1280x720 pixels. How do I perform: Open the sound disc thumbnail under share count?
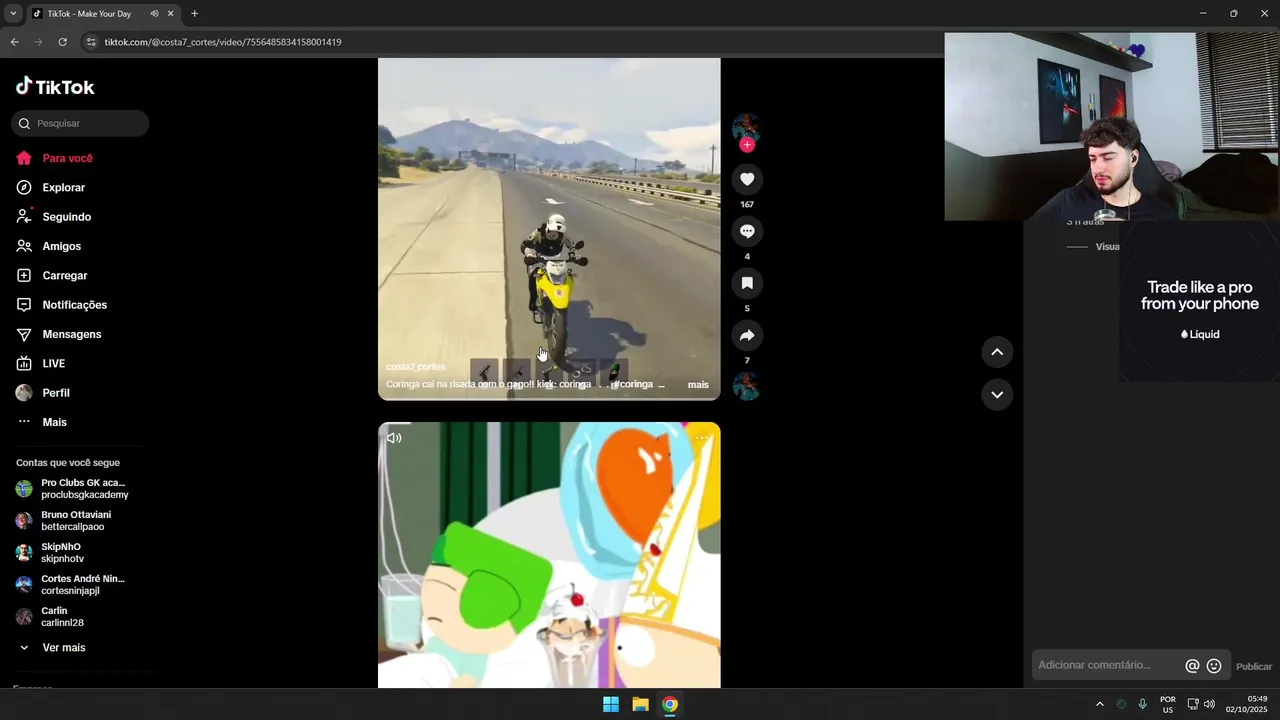747,386
